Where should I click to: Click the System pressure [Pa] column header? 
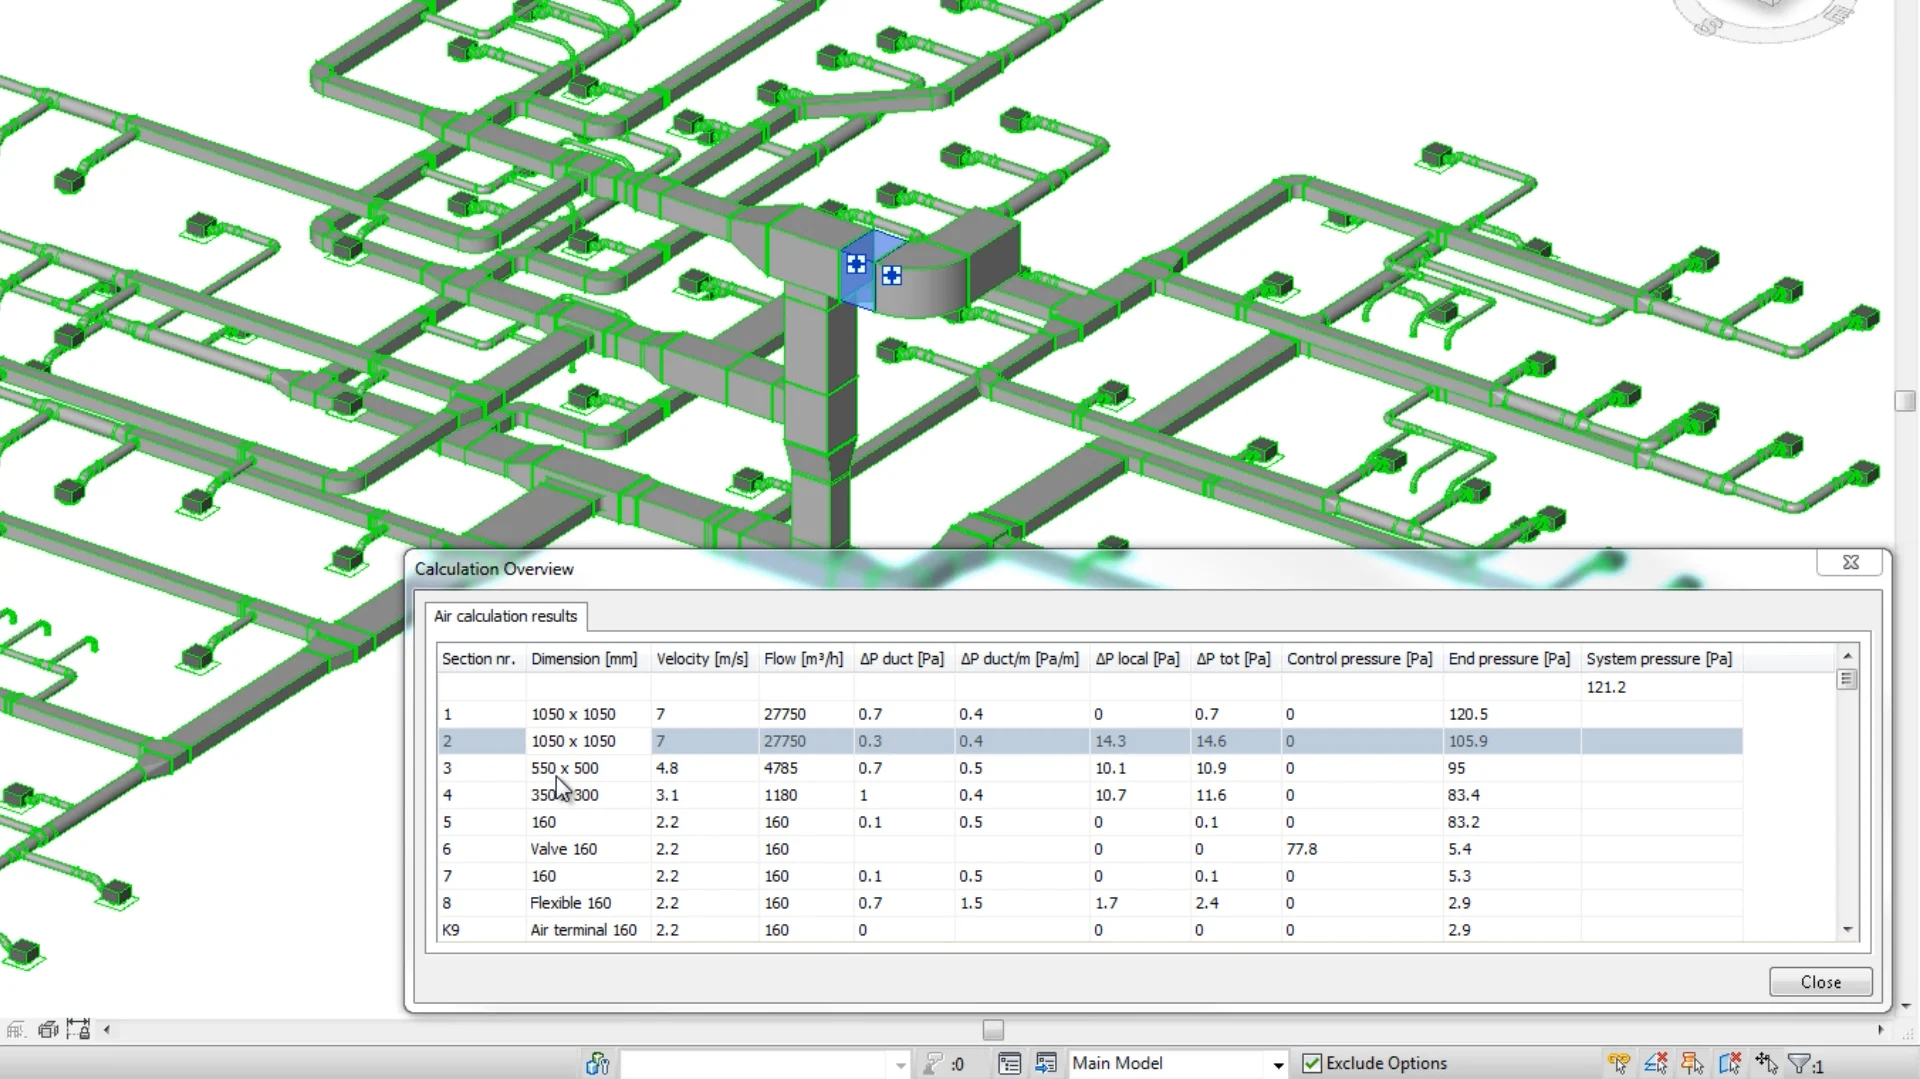(1660, 659)
